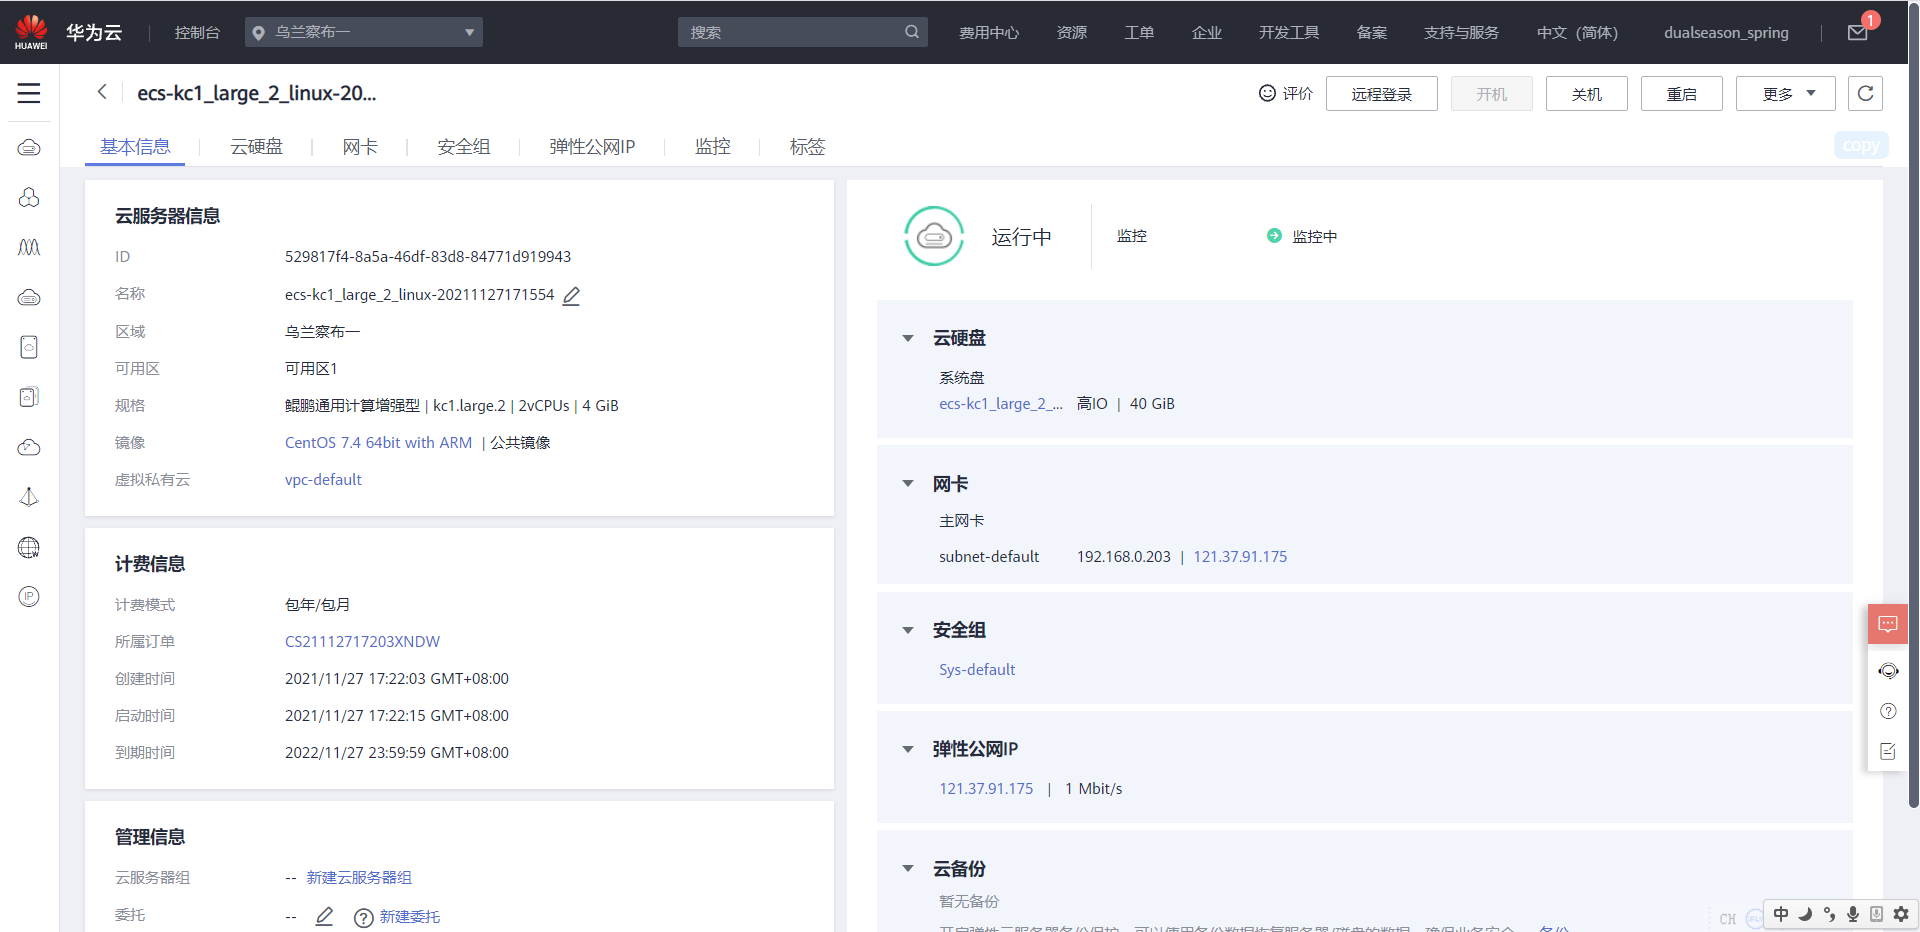This screenshot has width=1920, height=932.
Task: Select the 基本信息 tab
Action: point(135,147)
